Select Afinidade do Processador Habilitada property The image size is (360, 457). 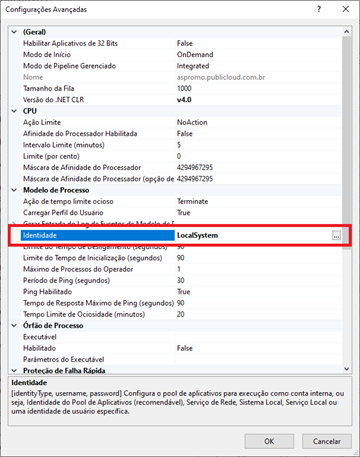(80, 134)
